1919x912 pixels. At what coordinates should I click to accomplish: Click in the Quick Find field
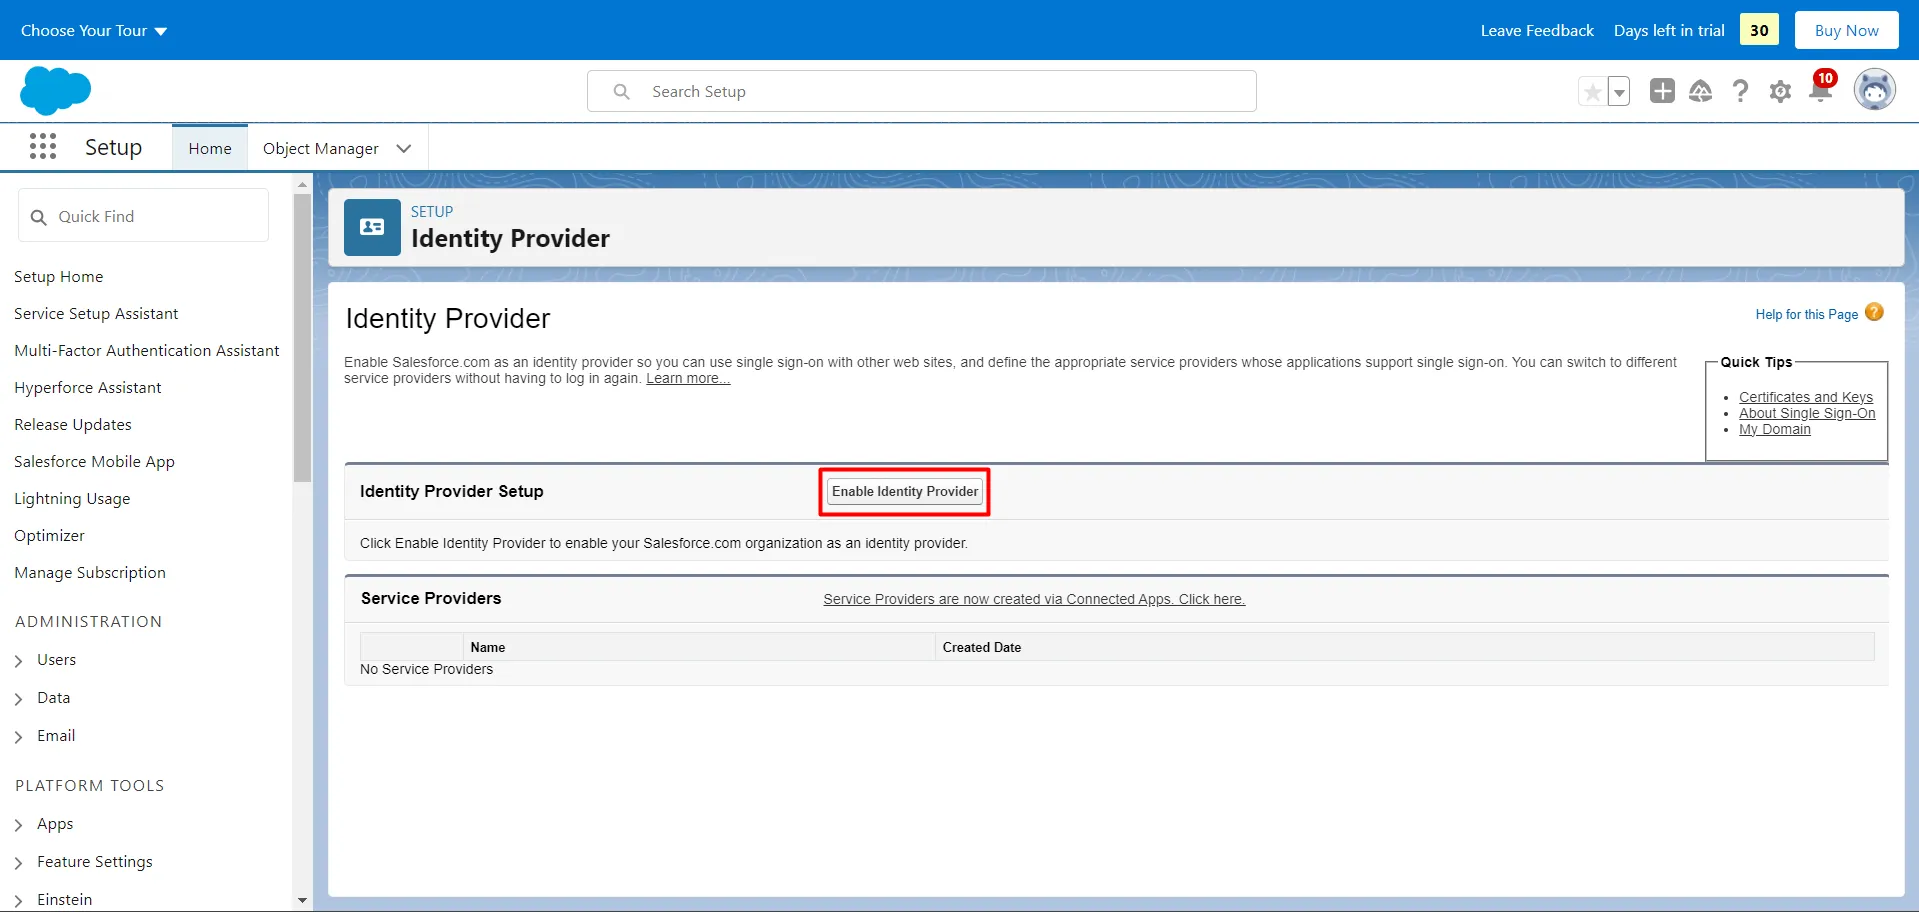[x=143, y=216]
